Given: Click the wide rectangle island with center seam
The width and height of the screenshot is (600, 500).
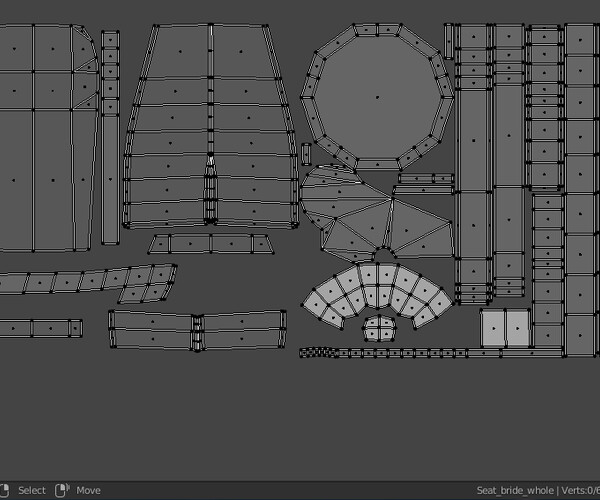Looking at the screenshot, I should pyautogui.click(x=197, y=330).
